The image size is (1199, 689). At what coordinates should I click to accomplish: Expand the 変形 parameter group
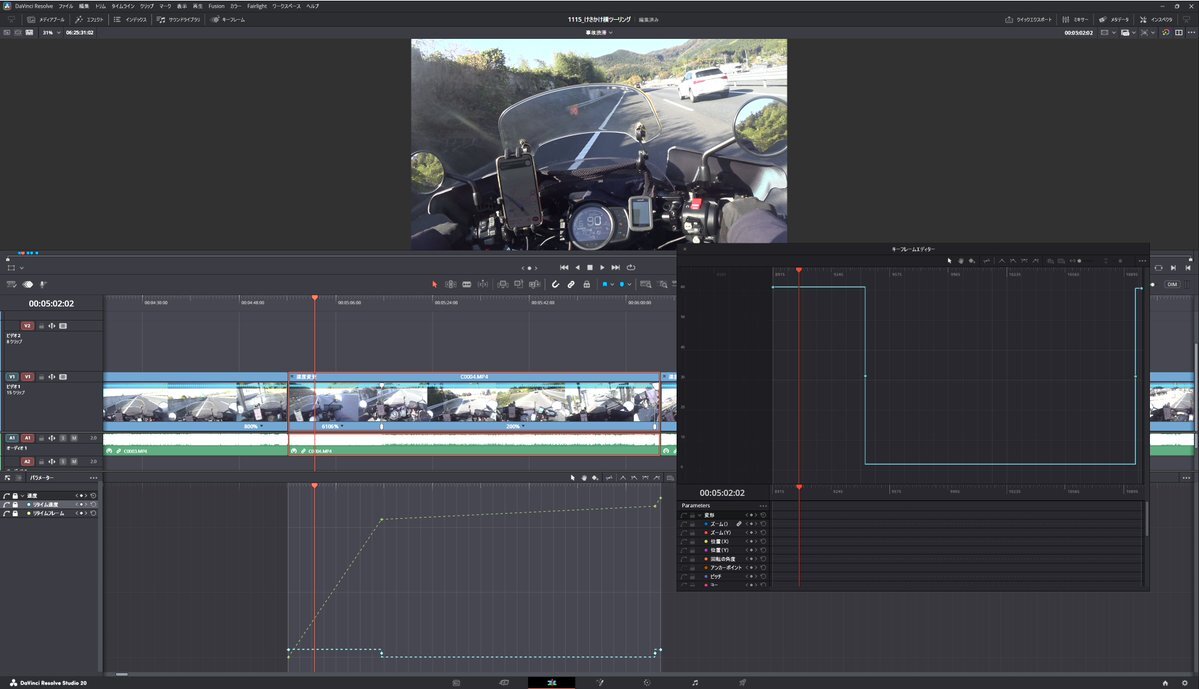[700, 515]
